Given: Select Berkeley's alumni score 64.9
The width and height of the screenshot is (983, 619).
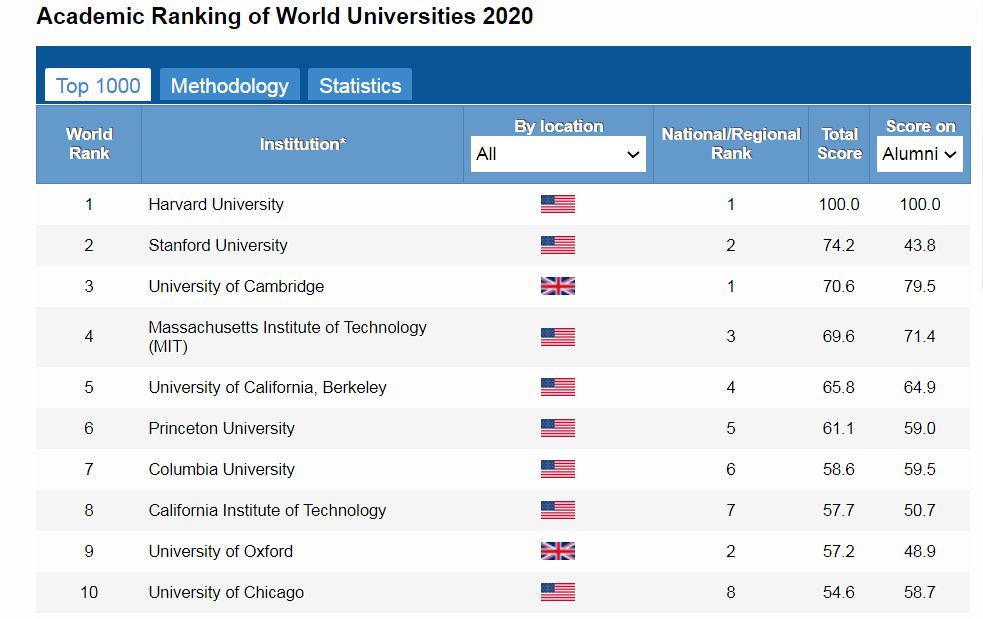Looking at the screenshot, I should point(920,387).
